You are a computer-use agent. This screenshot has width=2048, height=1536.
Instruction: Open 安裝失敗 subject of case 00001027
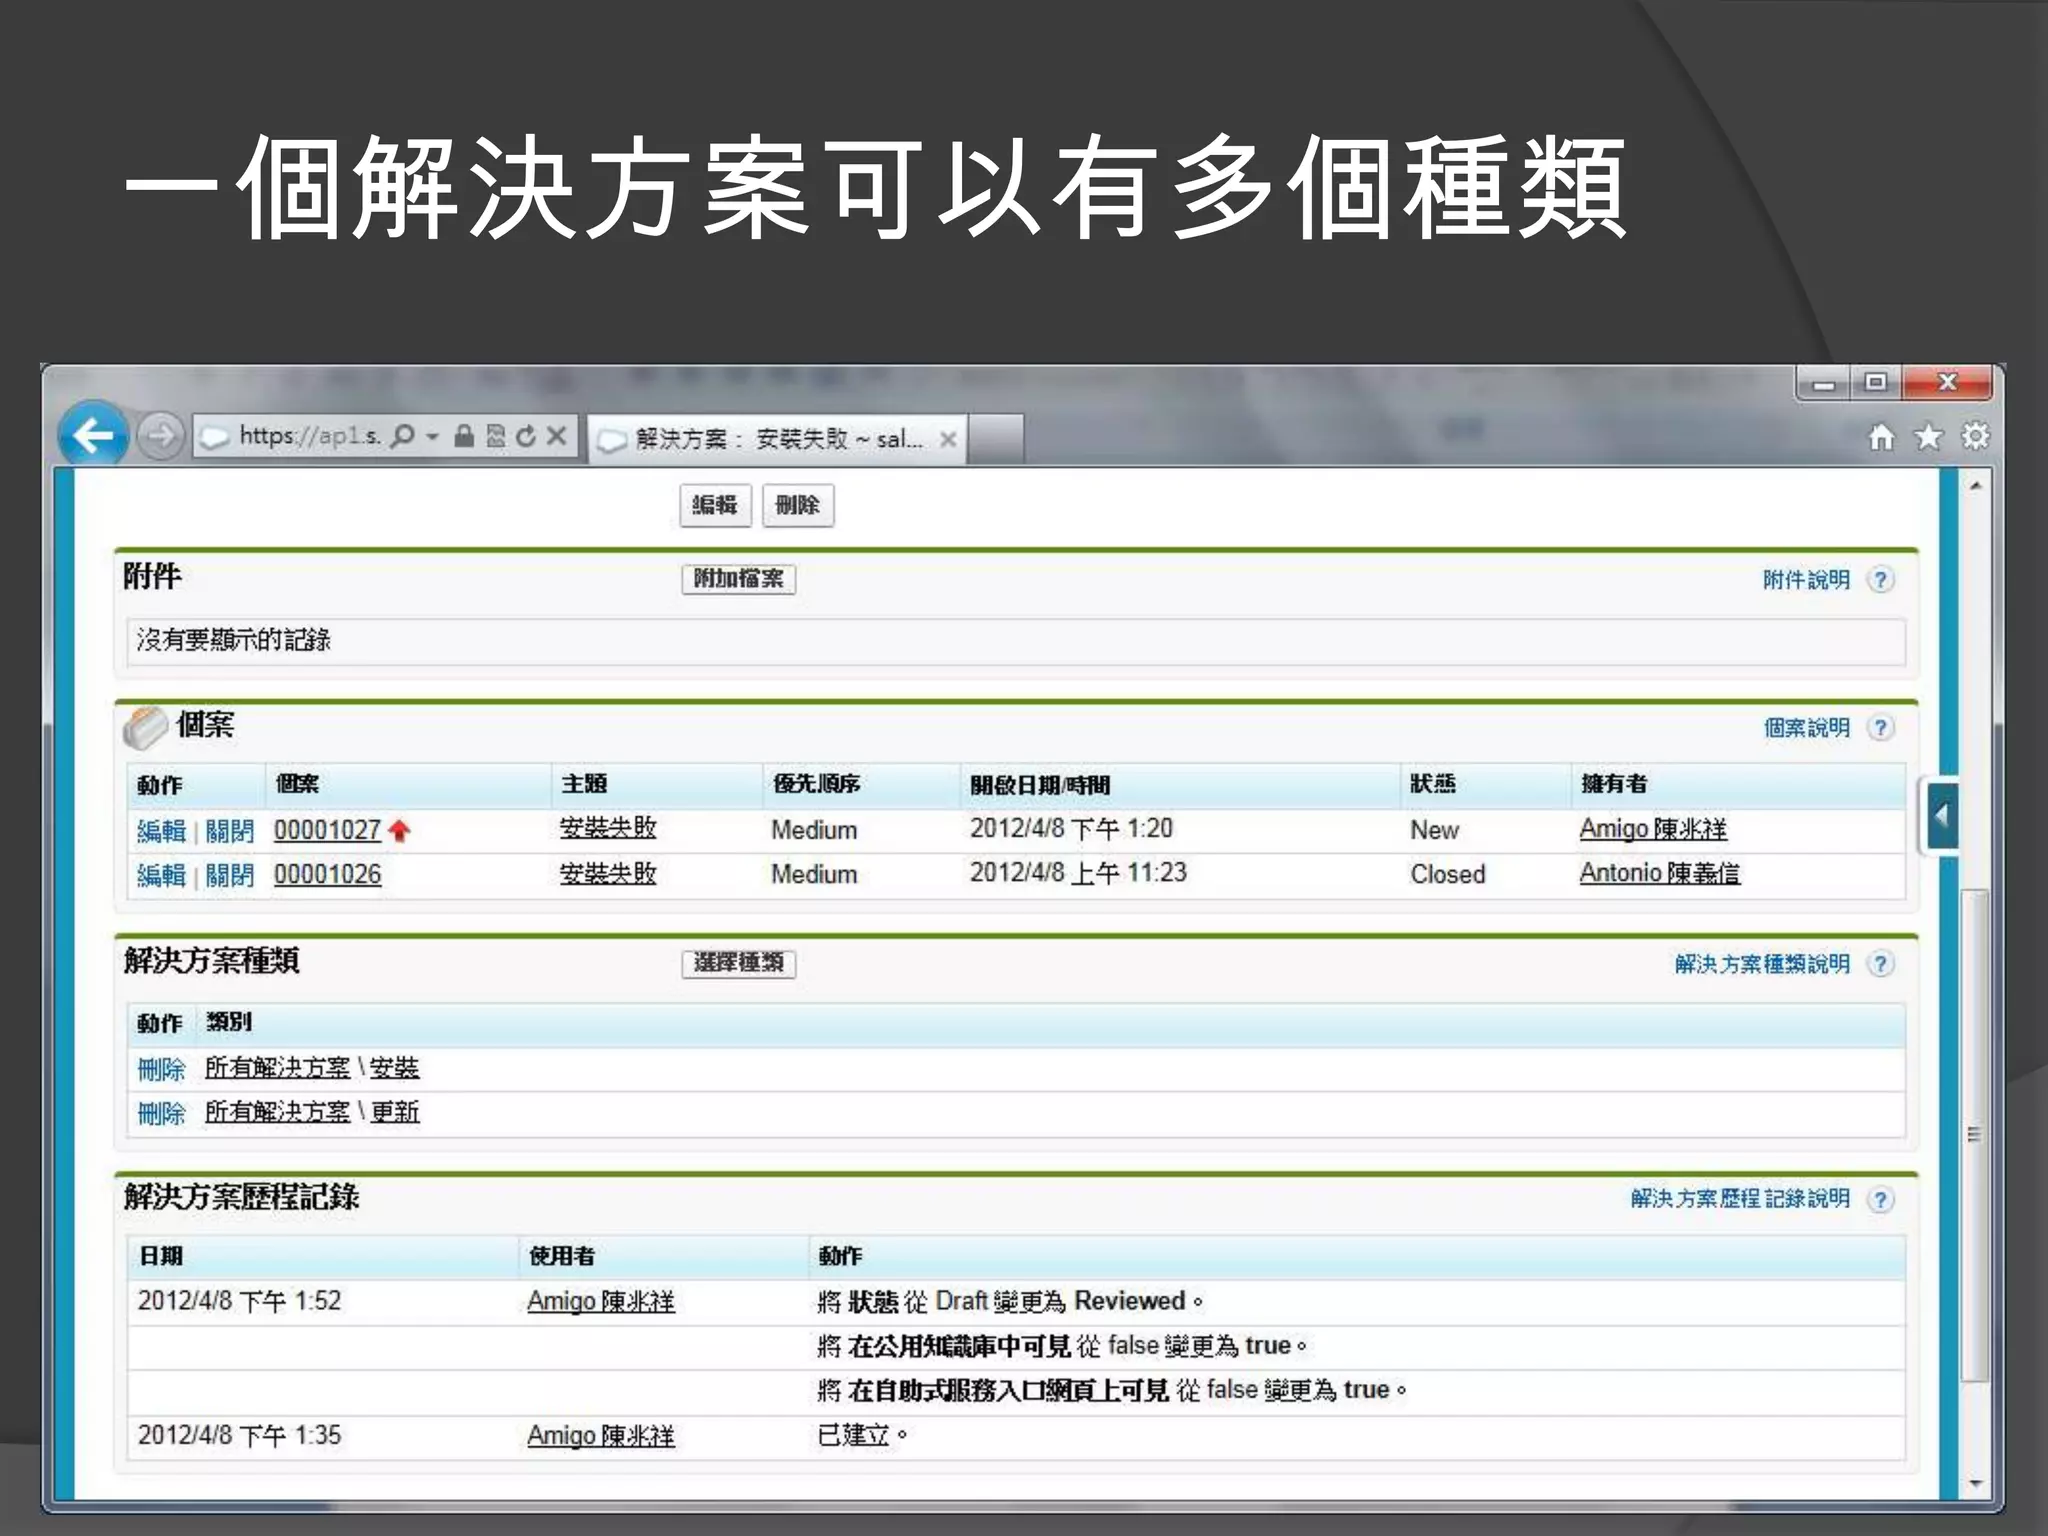(608, 828)
